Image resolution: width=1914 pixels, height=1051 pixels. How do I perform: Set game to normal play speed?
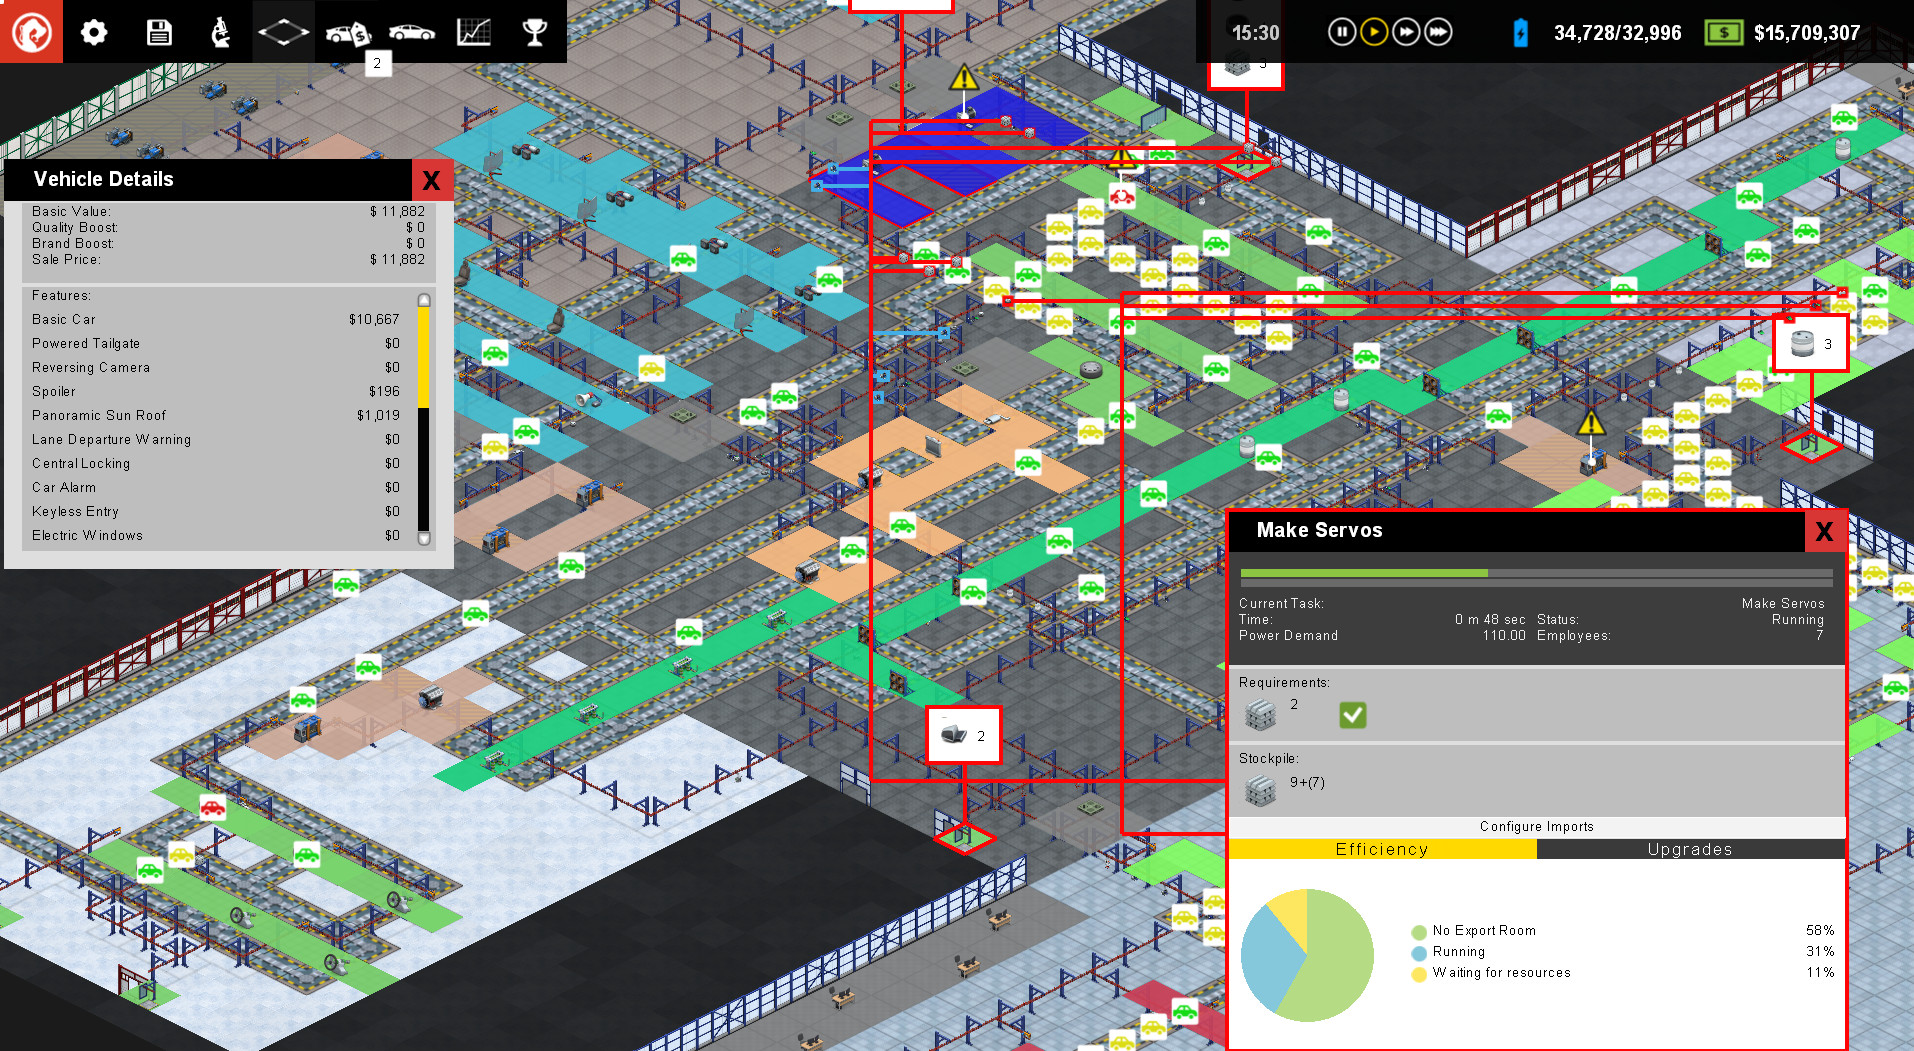(x=1373, y=33)
